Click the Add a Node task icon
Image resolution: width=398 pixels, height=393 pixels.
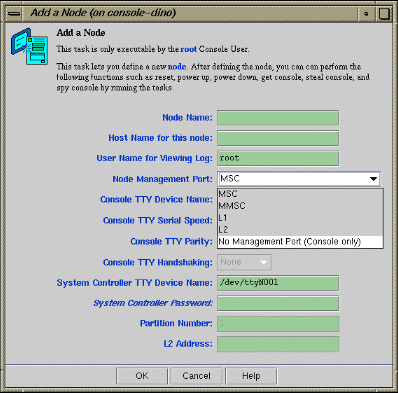[x=29, y=46]
